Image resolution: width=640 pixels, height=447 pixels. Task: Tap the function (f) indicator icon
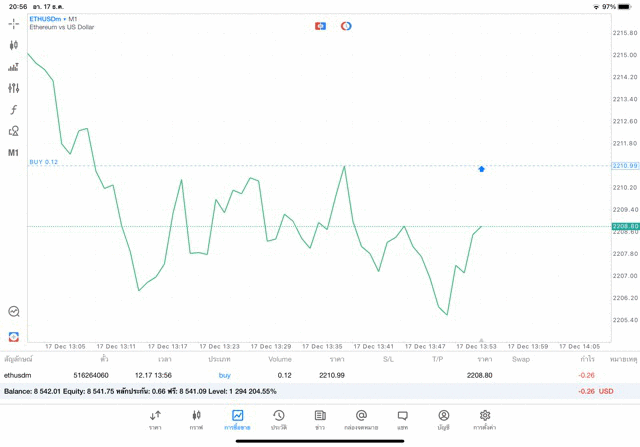(x=13, y=110)
